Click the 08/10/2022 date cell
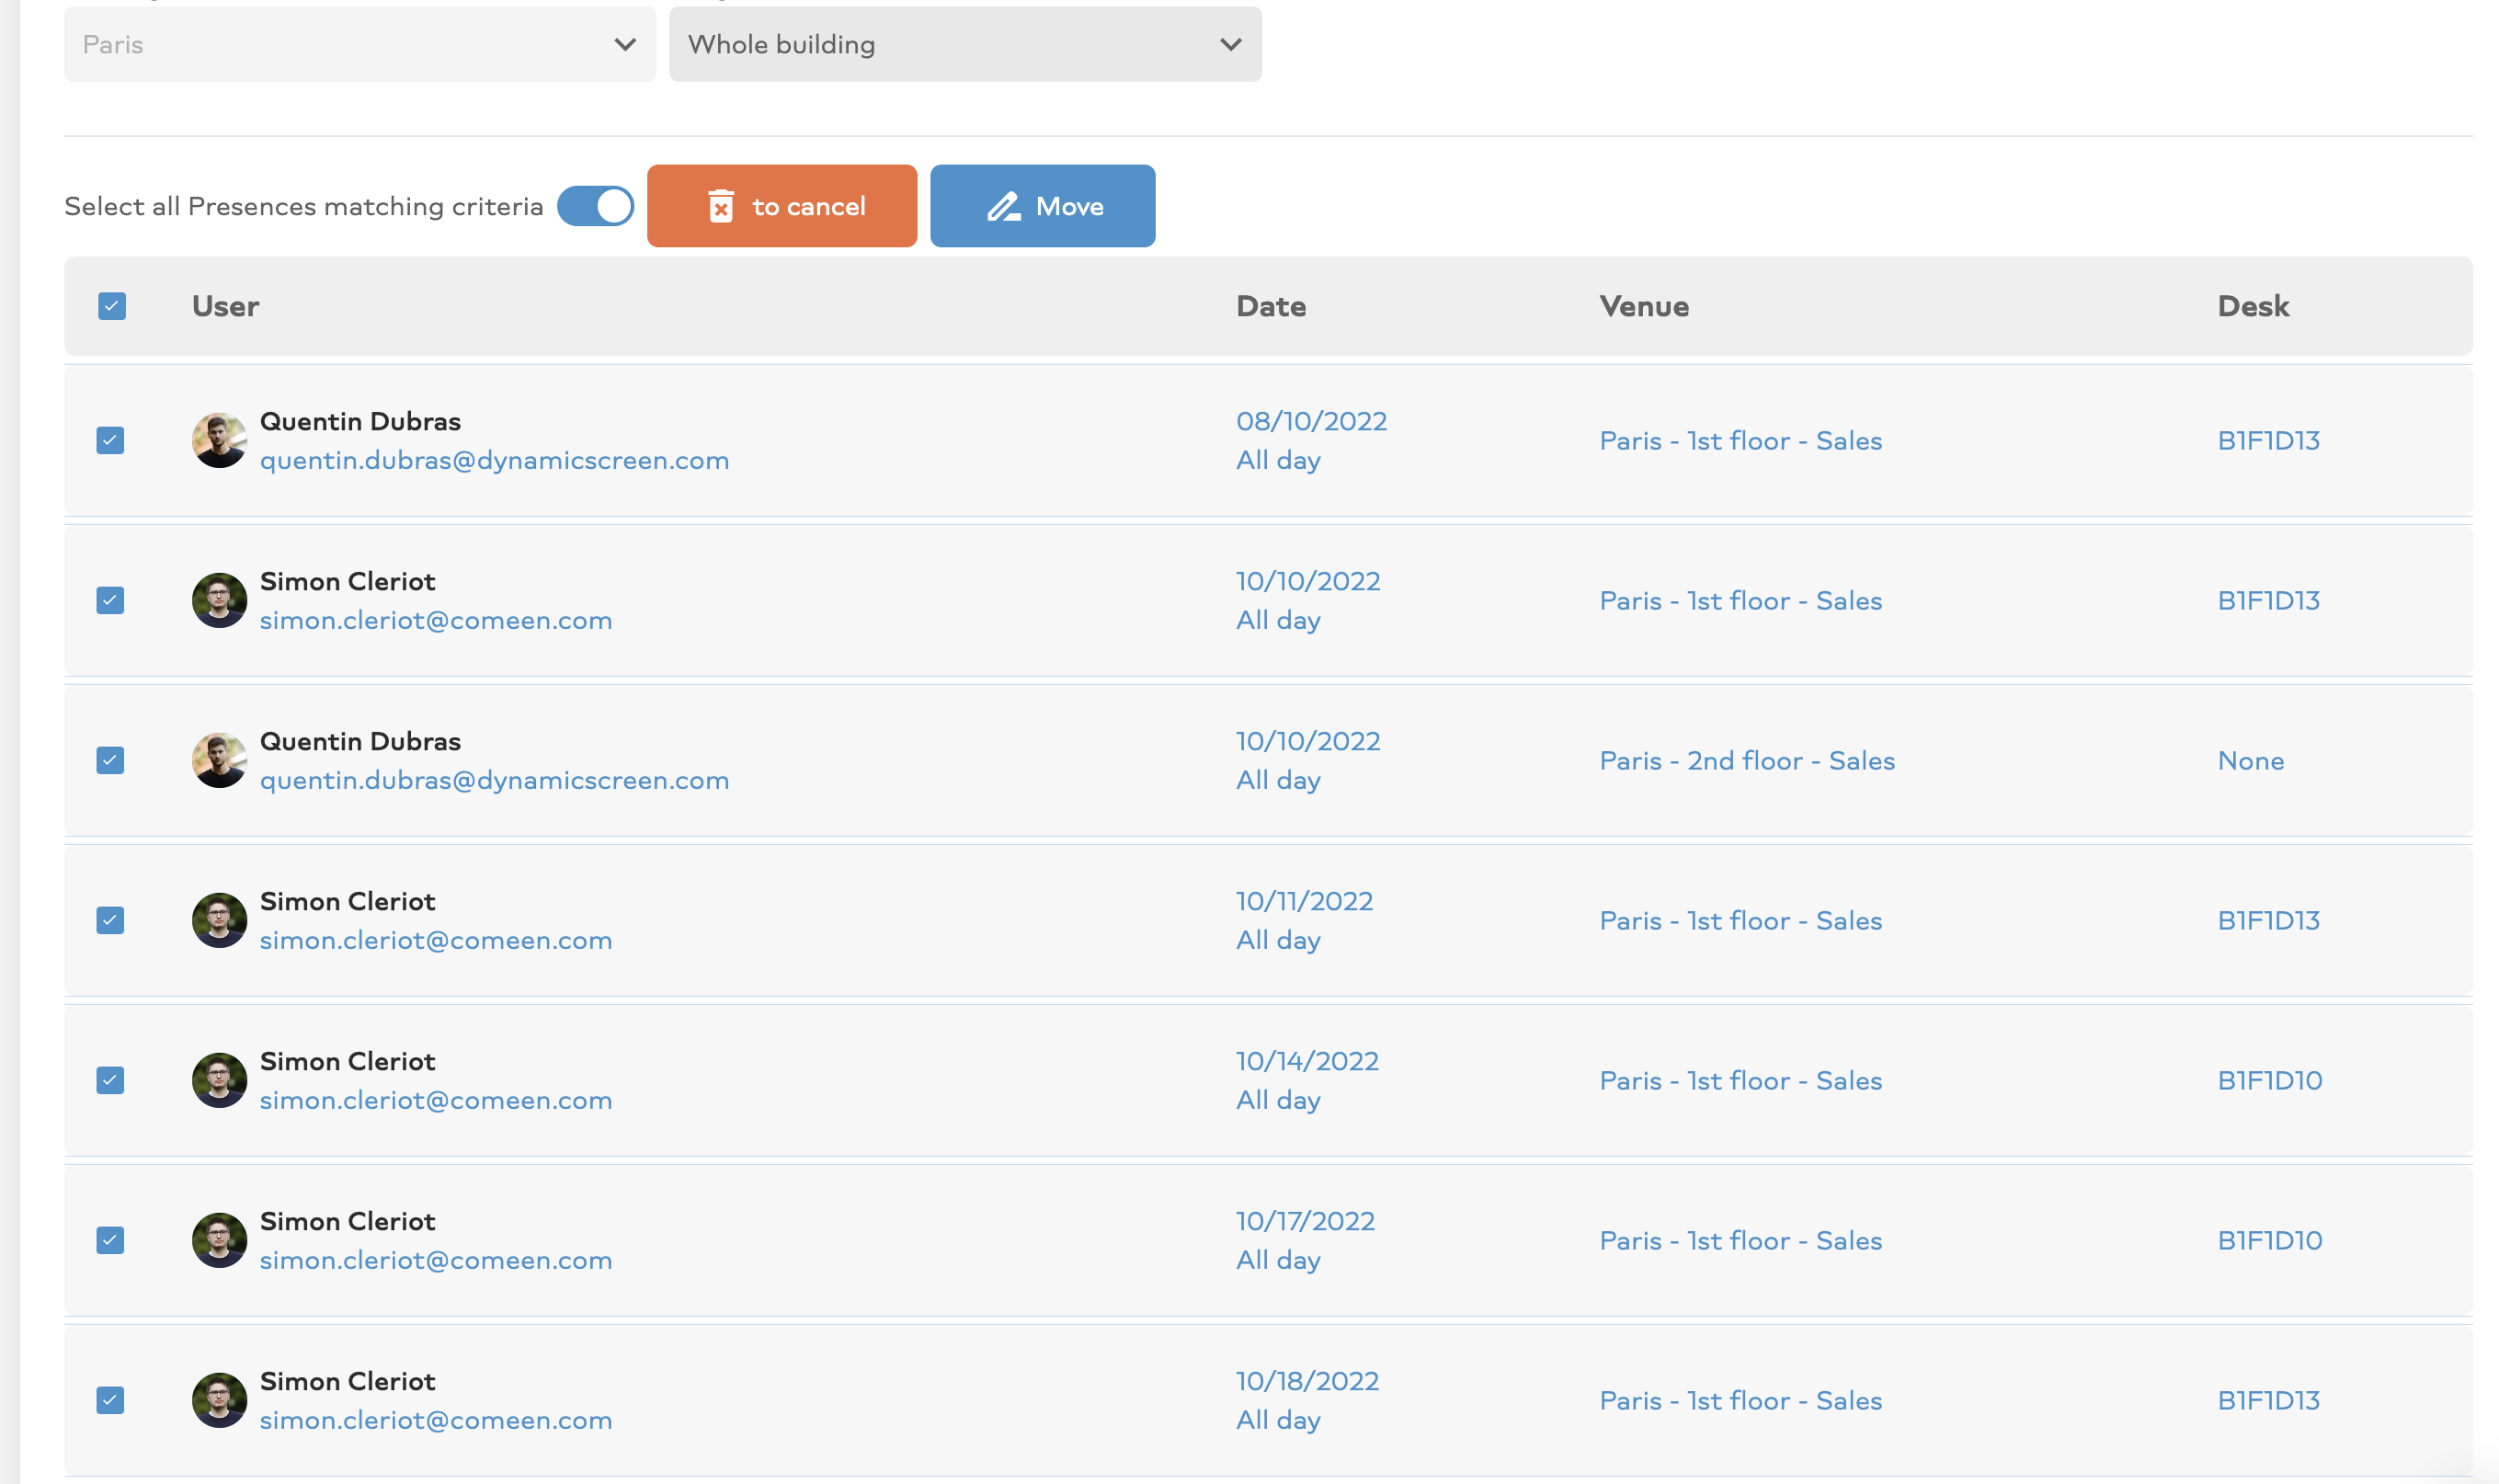Screen dimensions: 2499x1484 pyautogui.click(x=1311, y=421)
